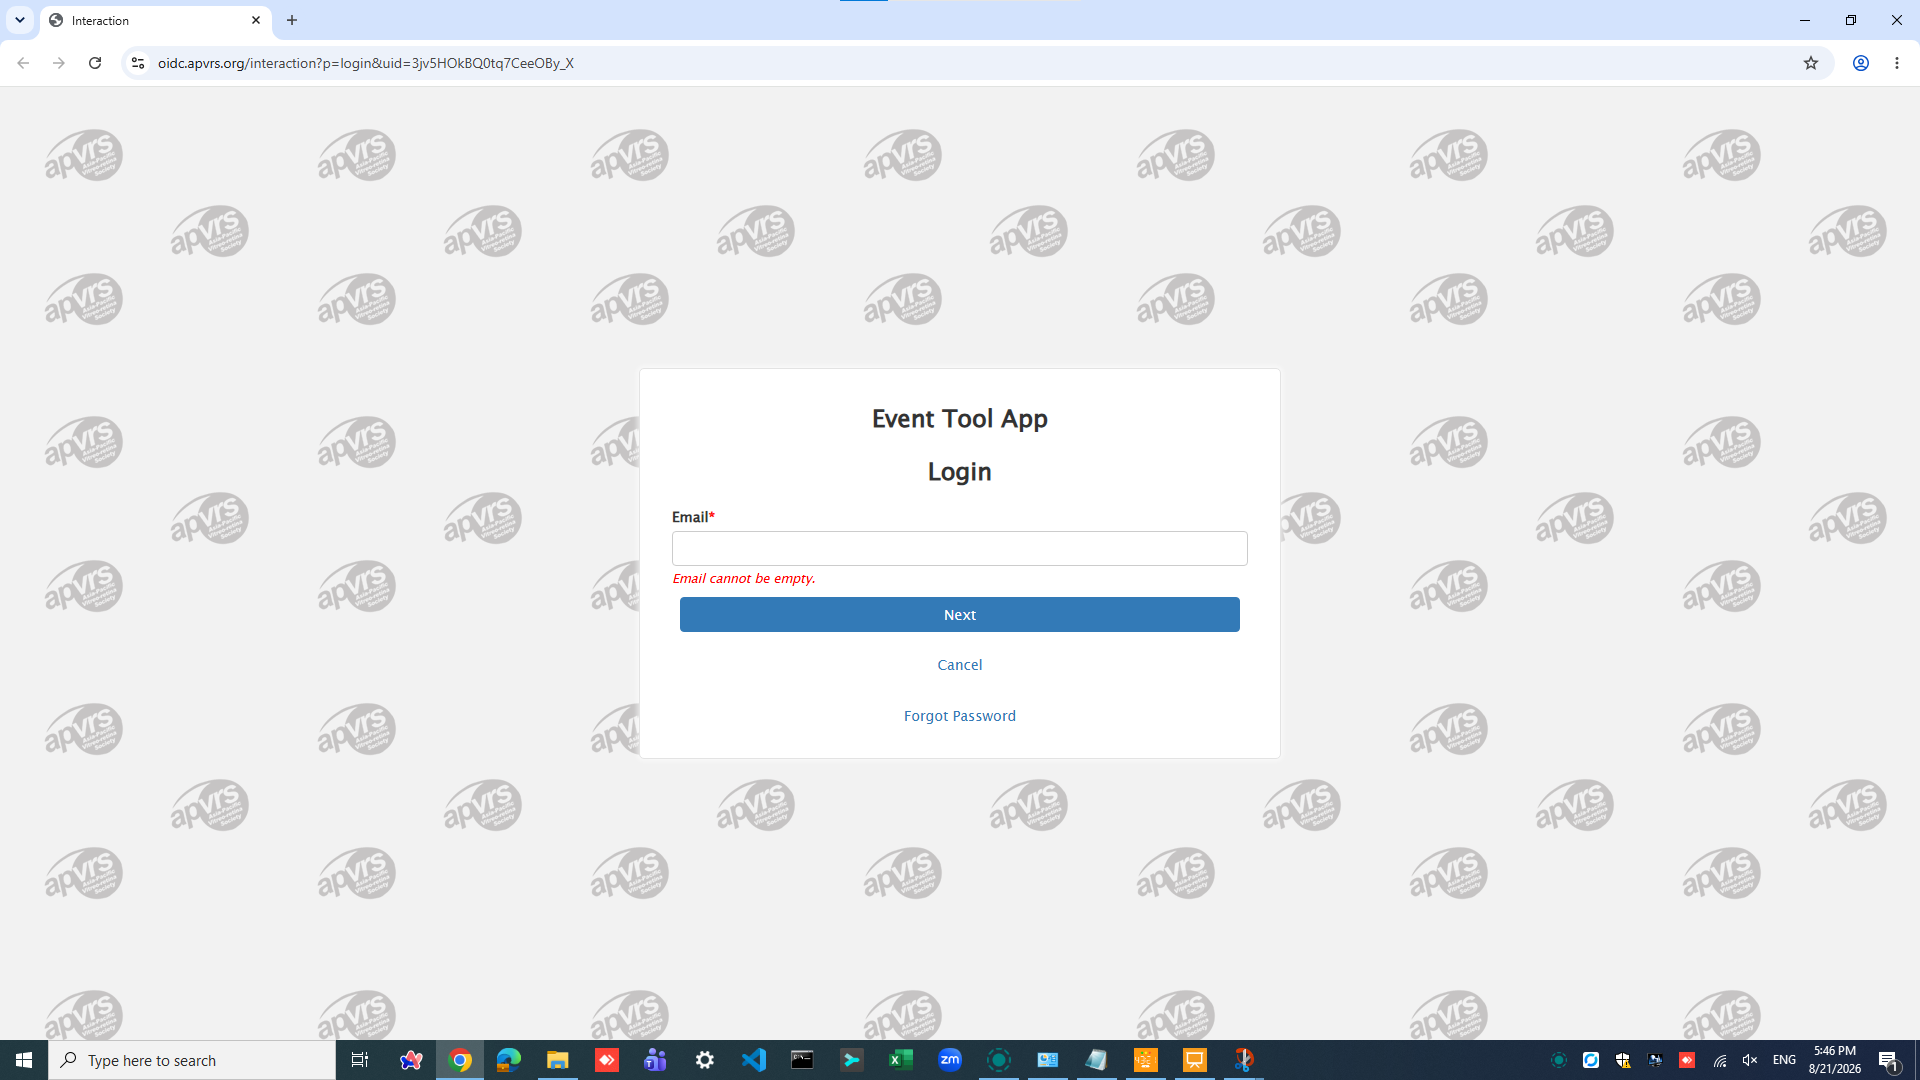Open the notification center icon

tap(1889, 1060)
